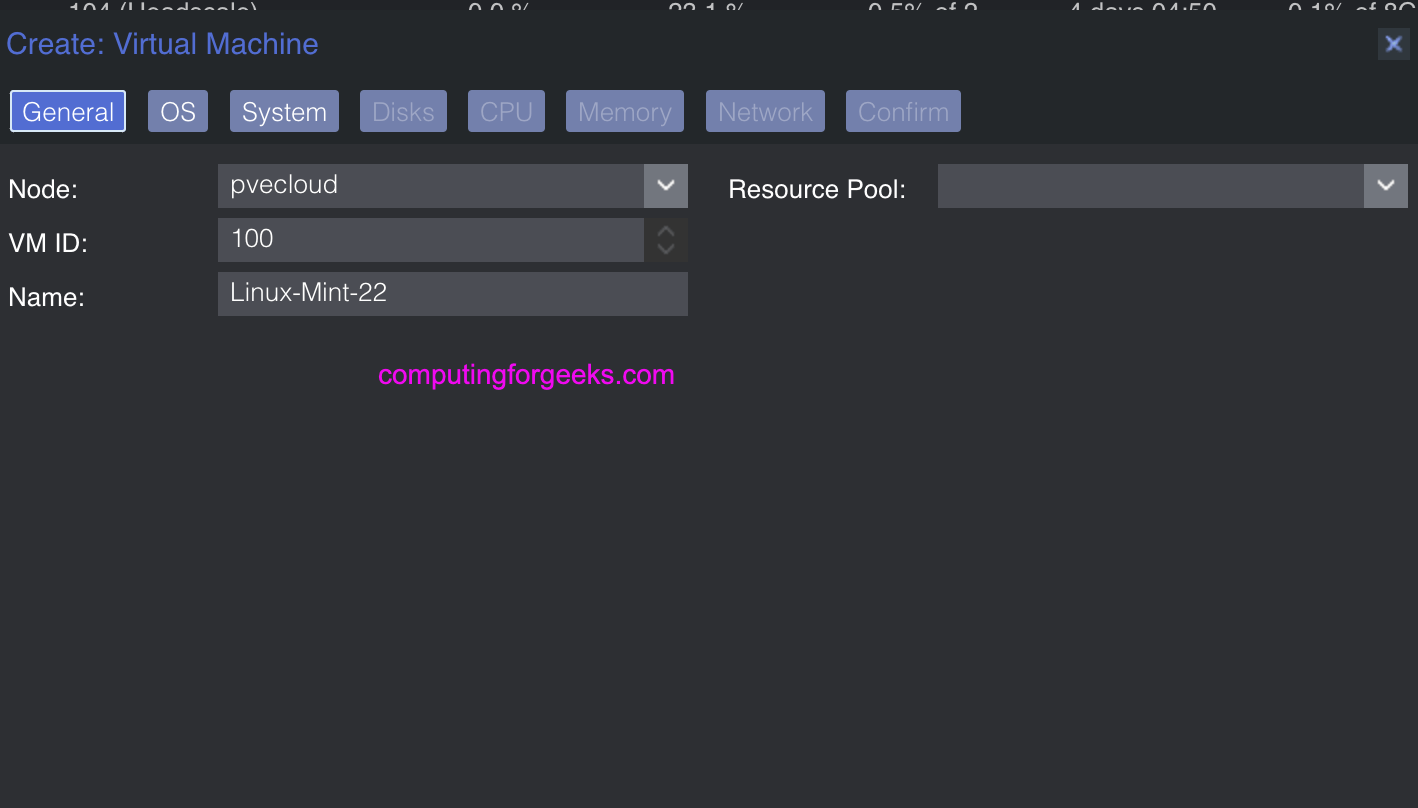This screenshot has width=1418, height=808.
Task: Open the Network tab
Action: [x=765, y=112]
